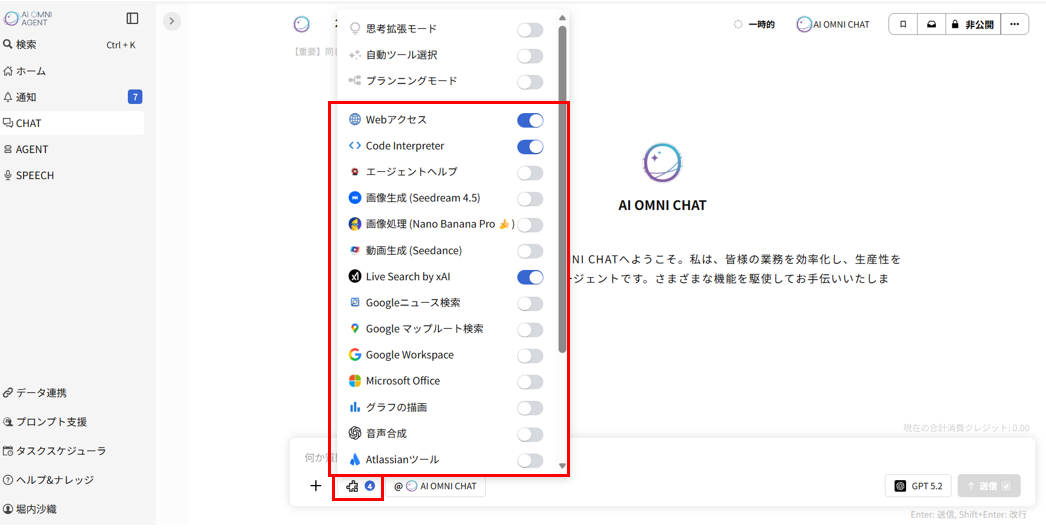Disable the Webアクセス switch
This screenshot has height=529, width=1046.
(x=530, y=121)
